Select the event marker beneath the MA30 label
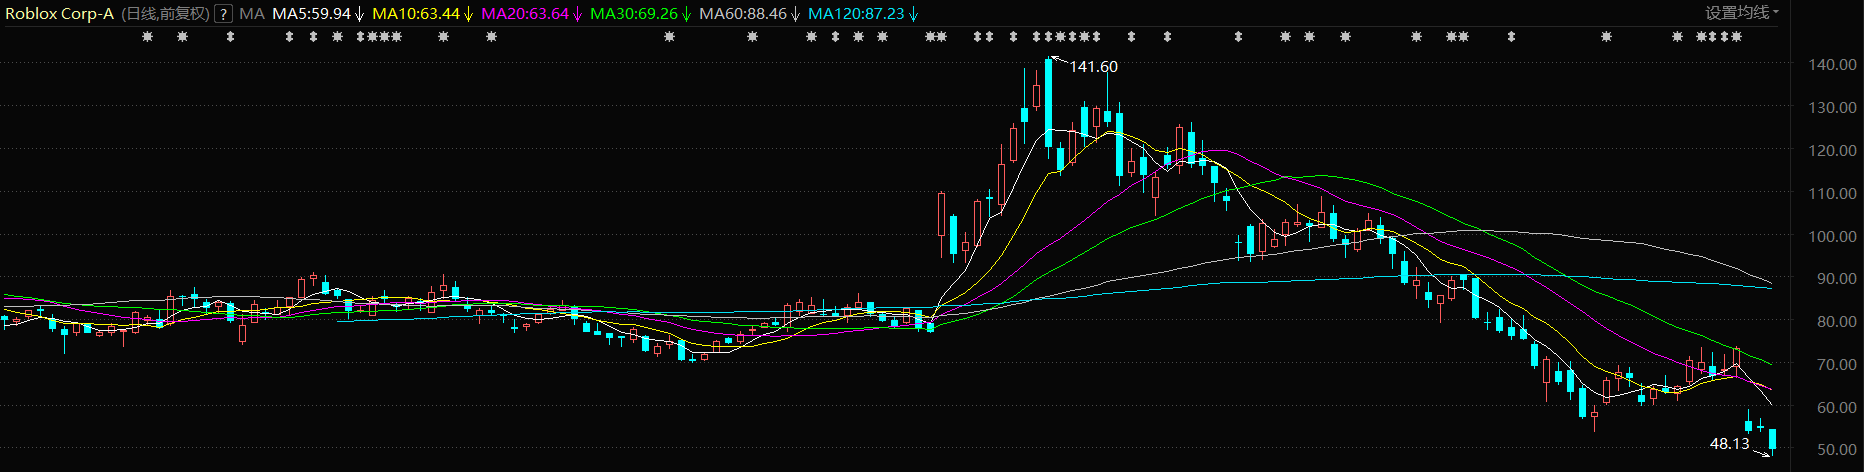The image size is (1864, 472). coord(669,37)
